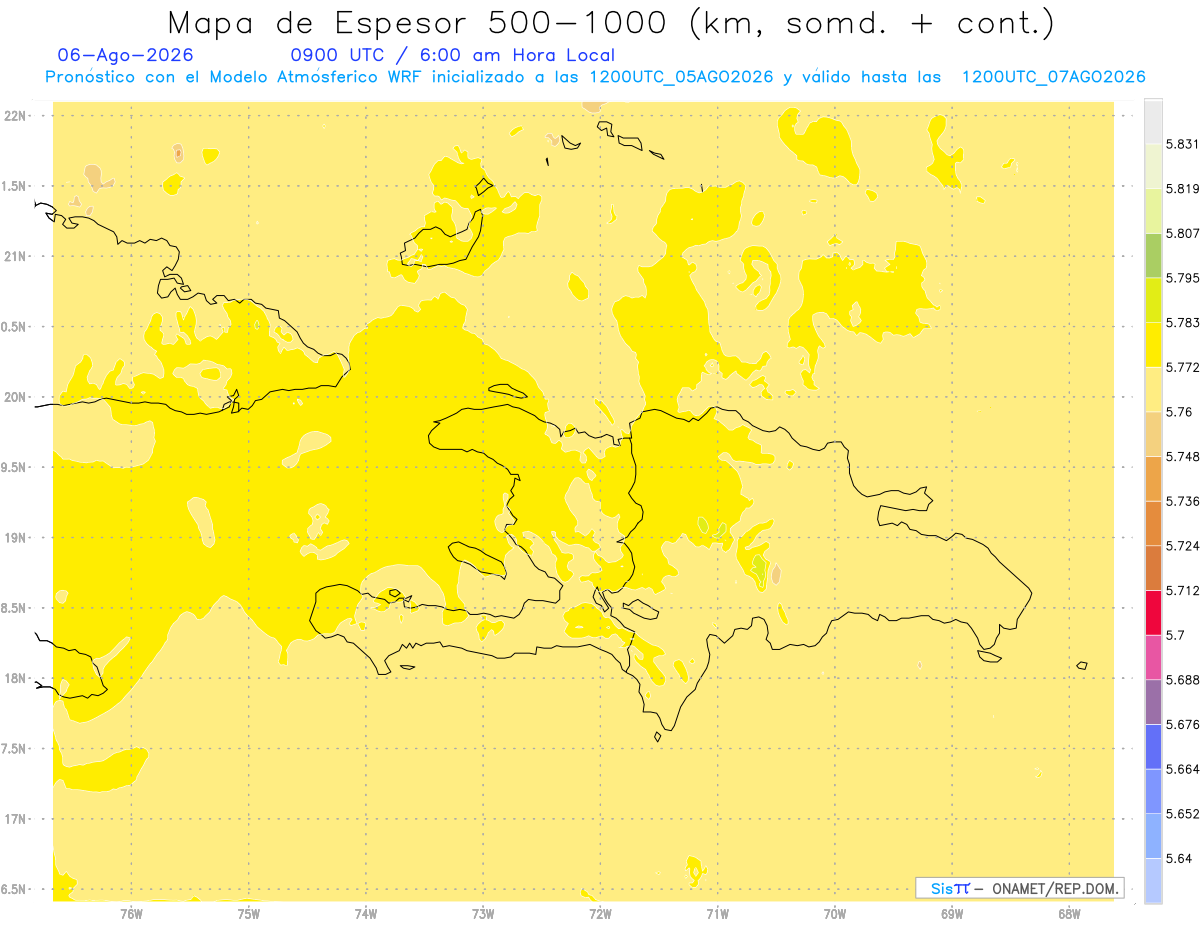Click the 19N latitude label
The height and width of the screenshot is (927, 1200).
pyautogui.click(x=15, y=538)
